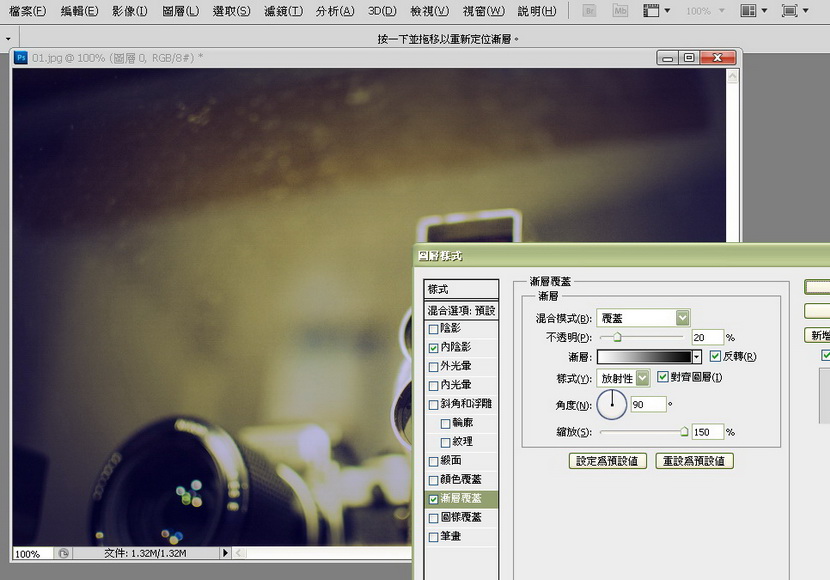Enable the 陰影 drop shadow checkbox
This screenshot has height=580, width=830.
[433, 328]
